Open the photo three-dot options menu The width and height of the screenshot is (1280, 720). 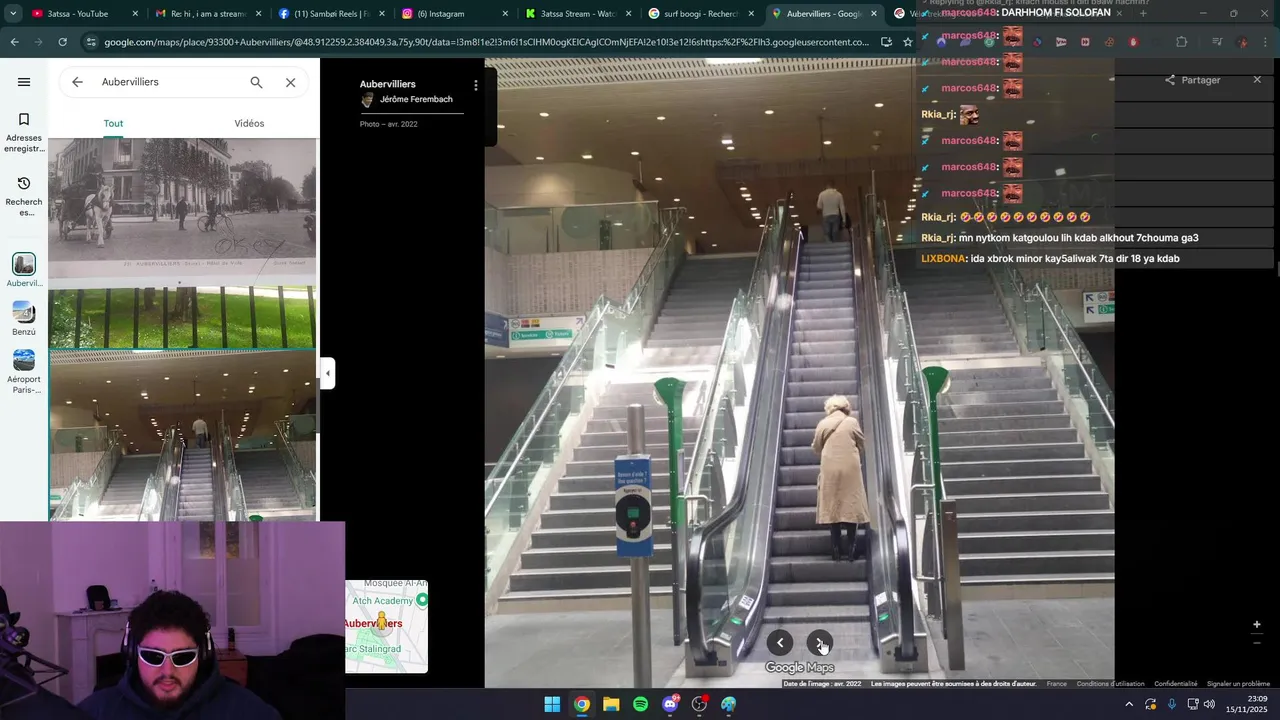[x=476, y=86]
